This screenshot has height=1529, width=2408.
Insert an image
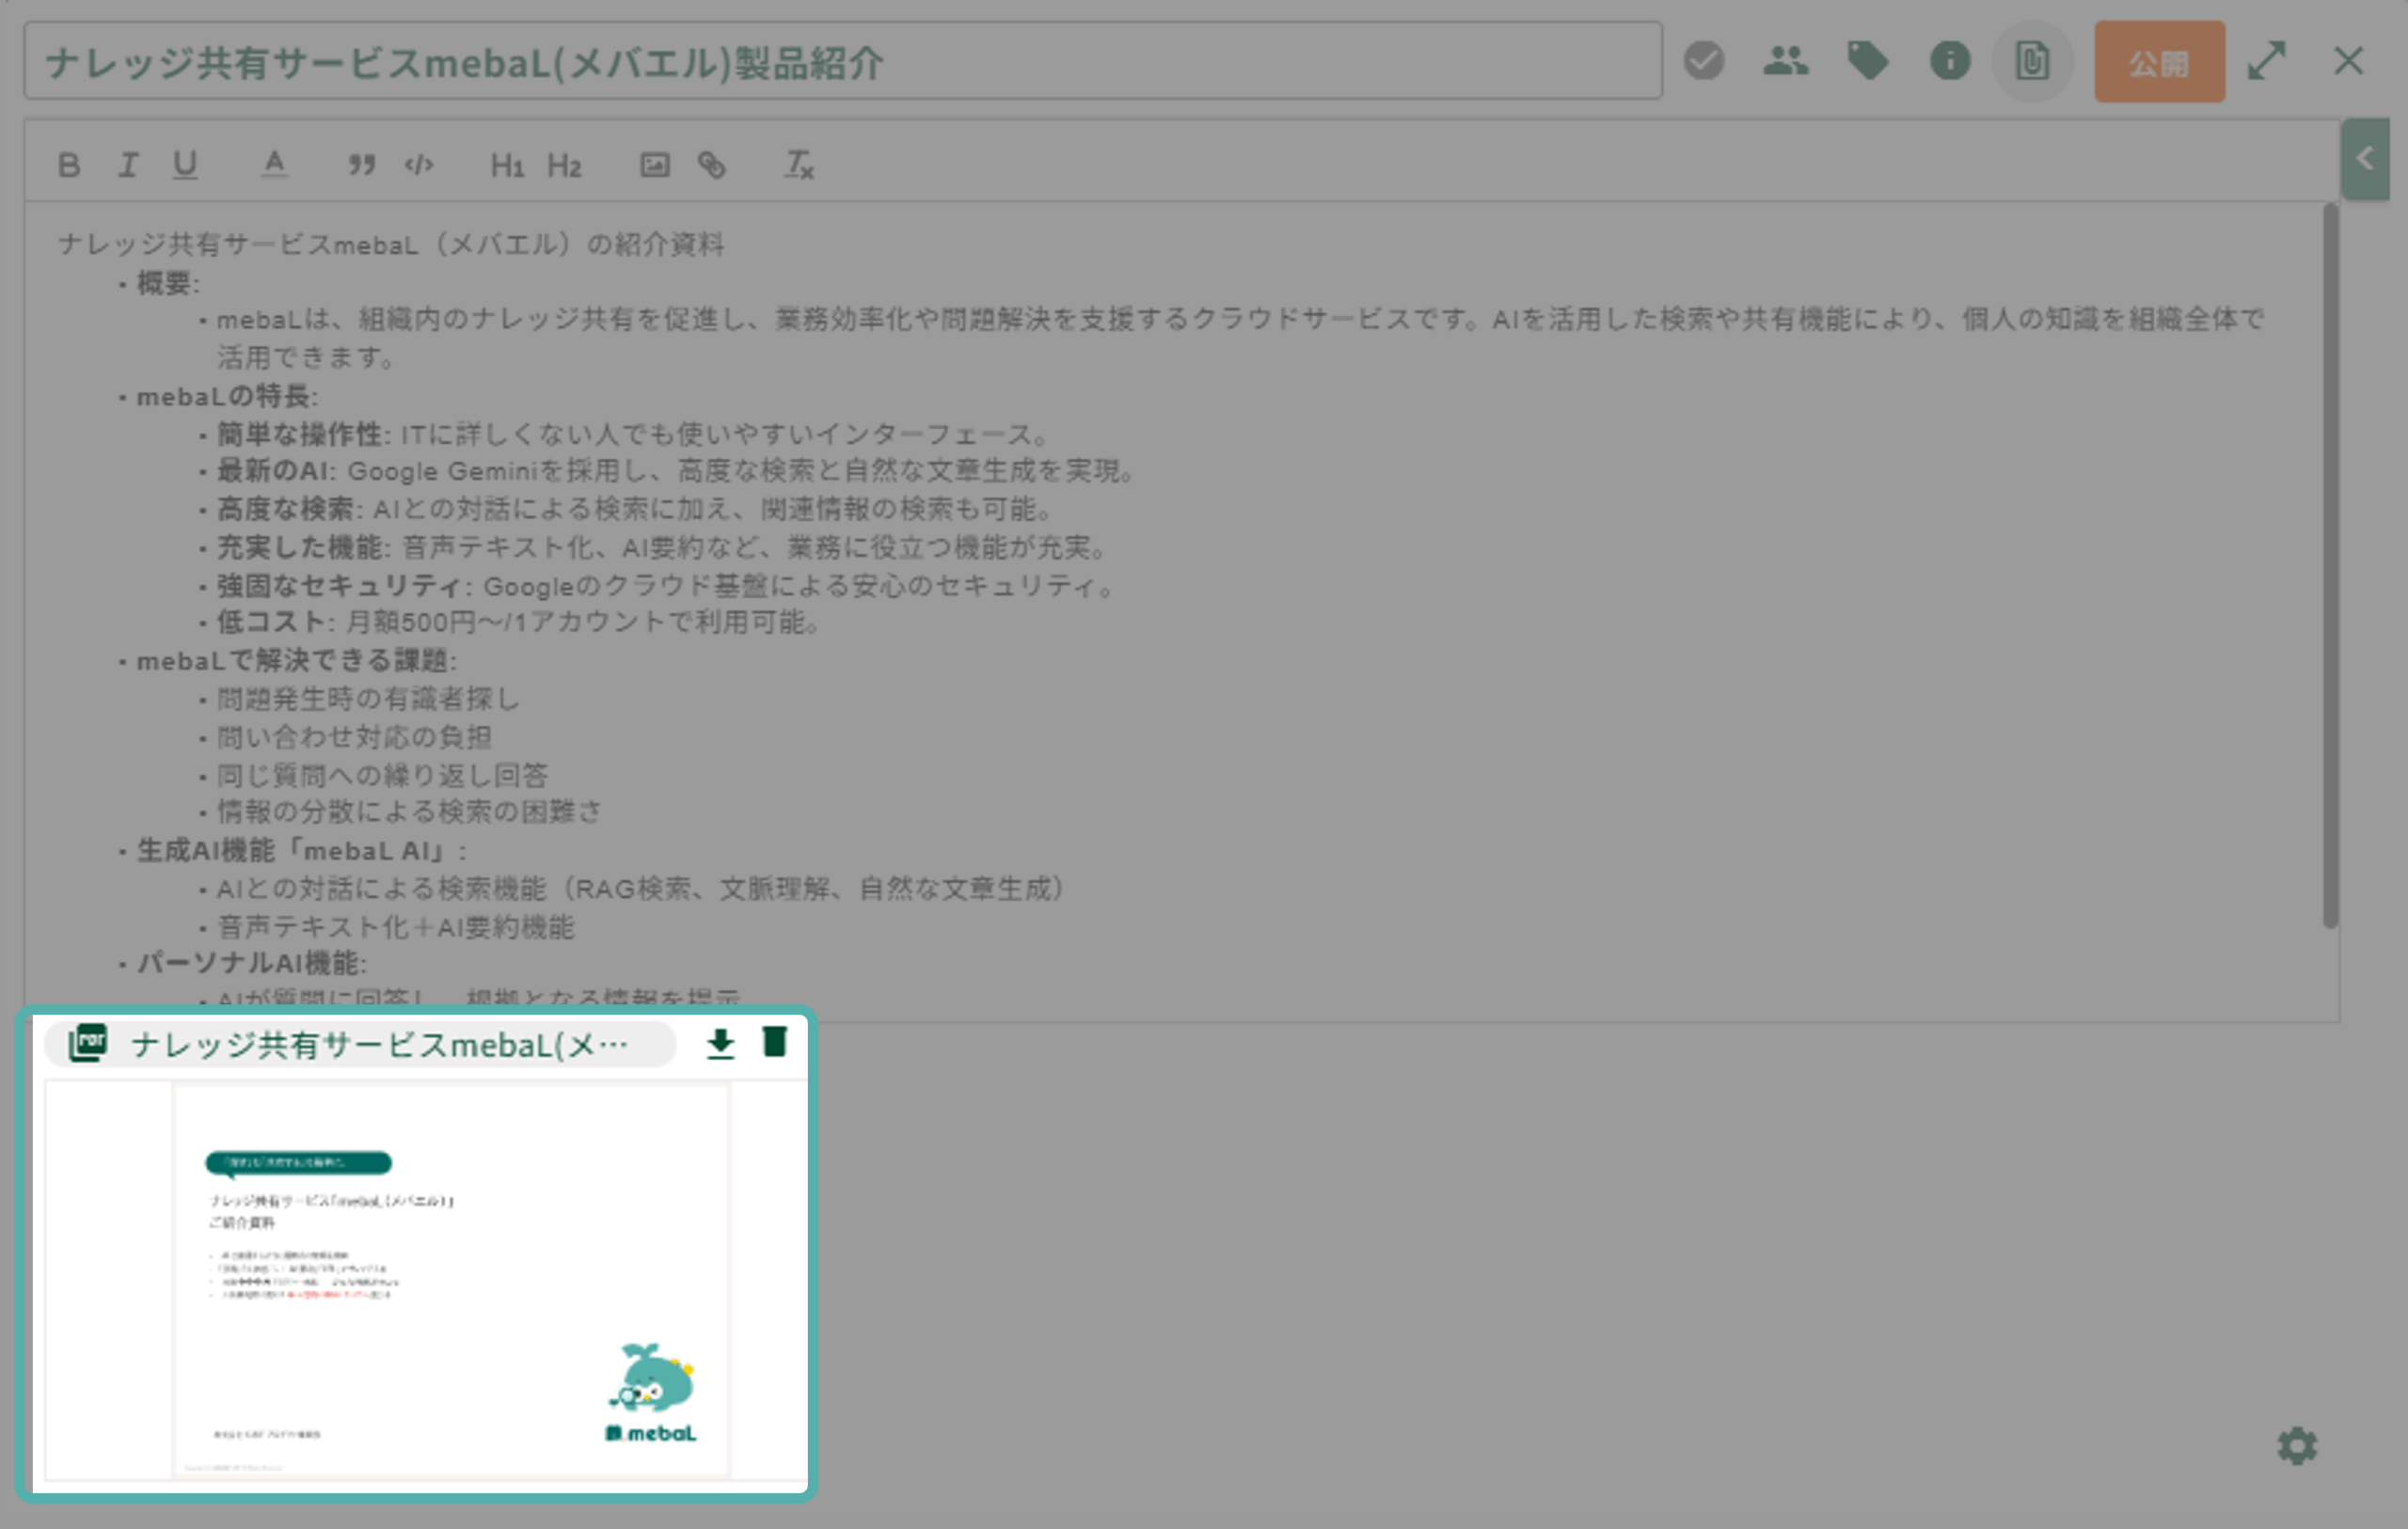[x=655, y=165]
